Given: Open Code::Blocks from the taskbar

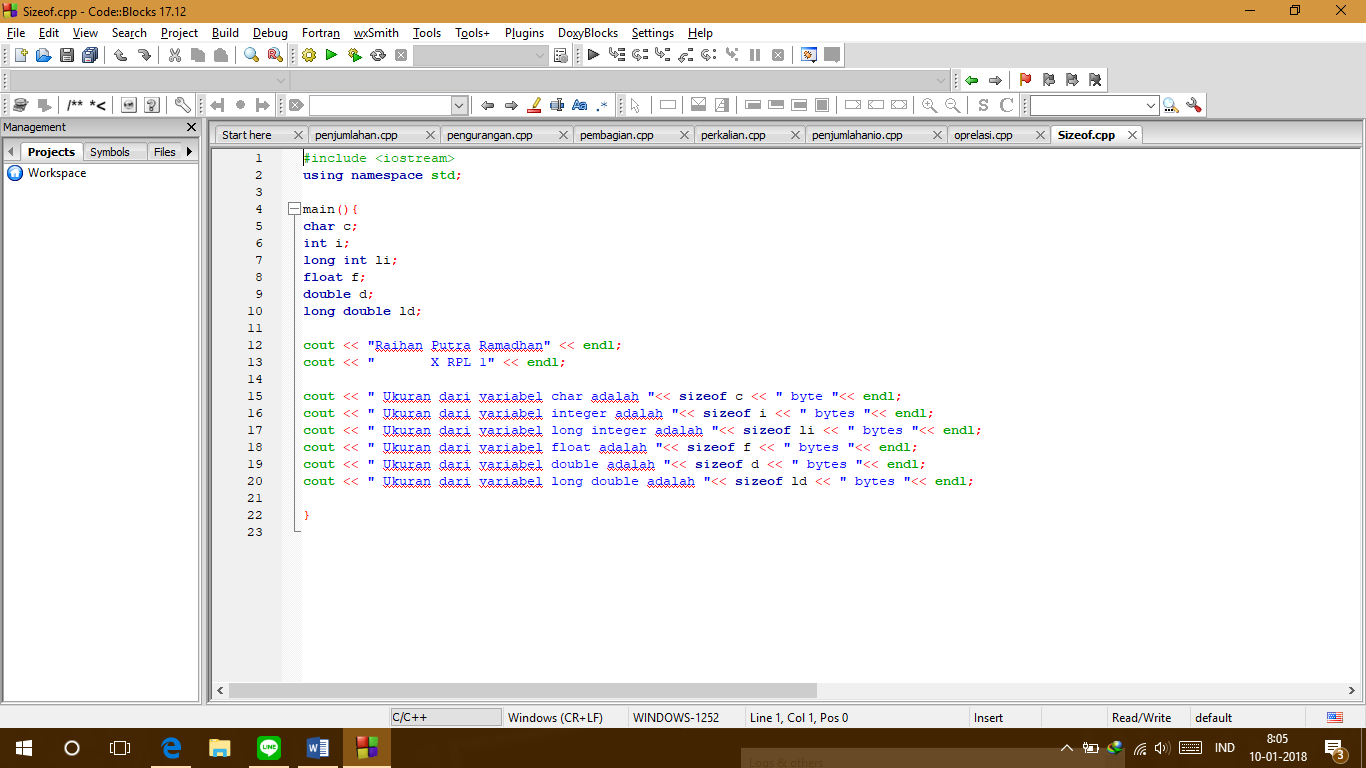Looking at the screenshot, I should 366,747.
